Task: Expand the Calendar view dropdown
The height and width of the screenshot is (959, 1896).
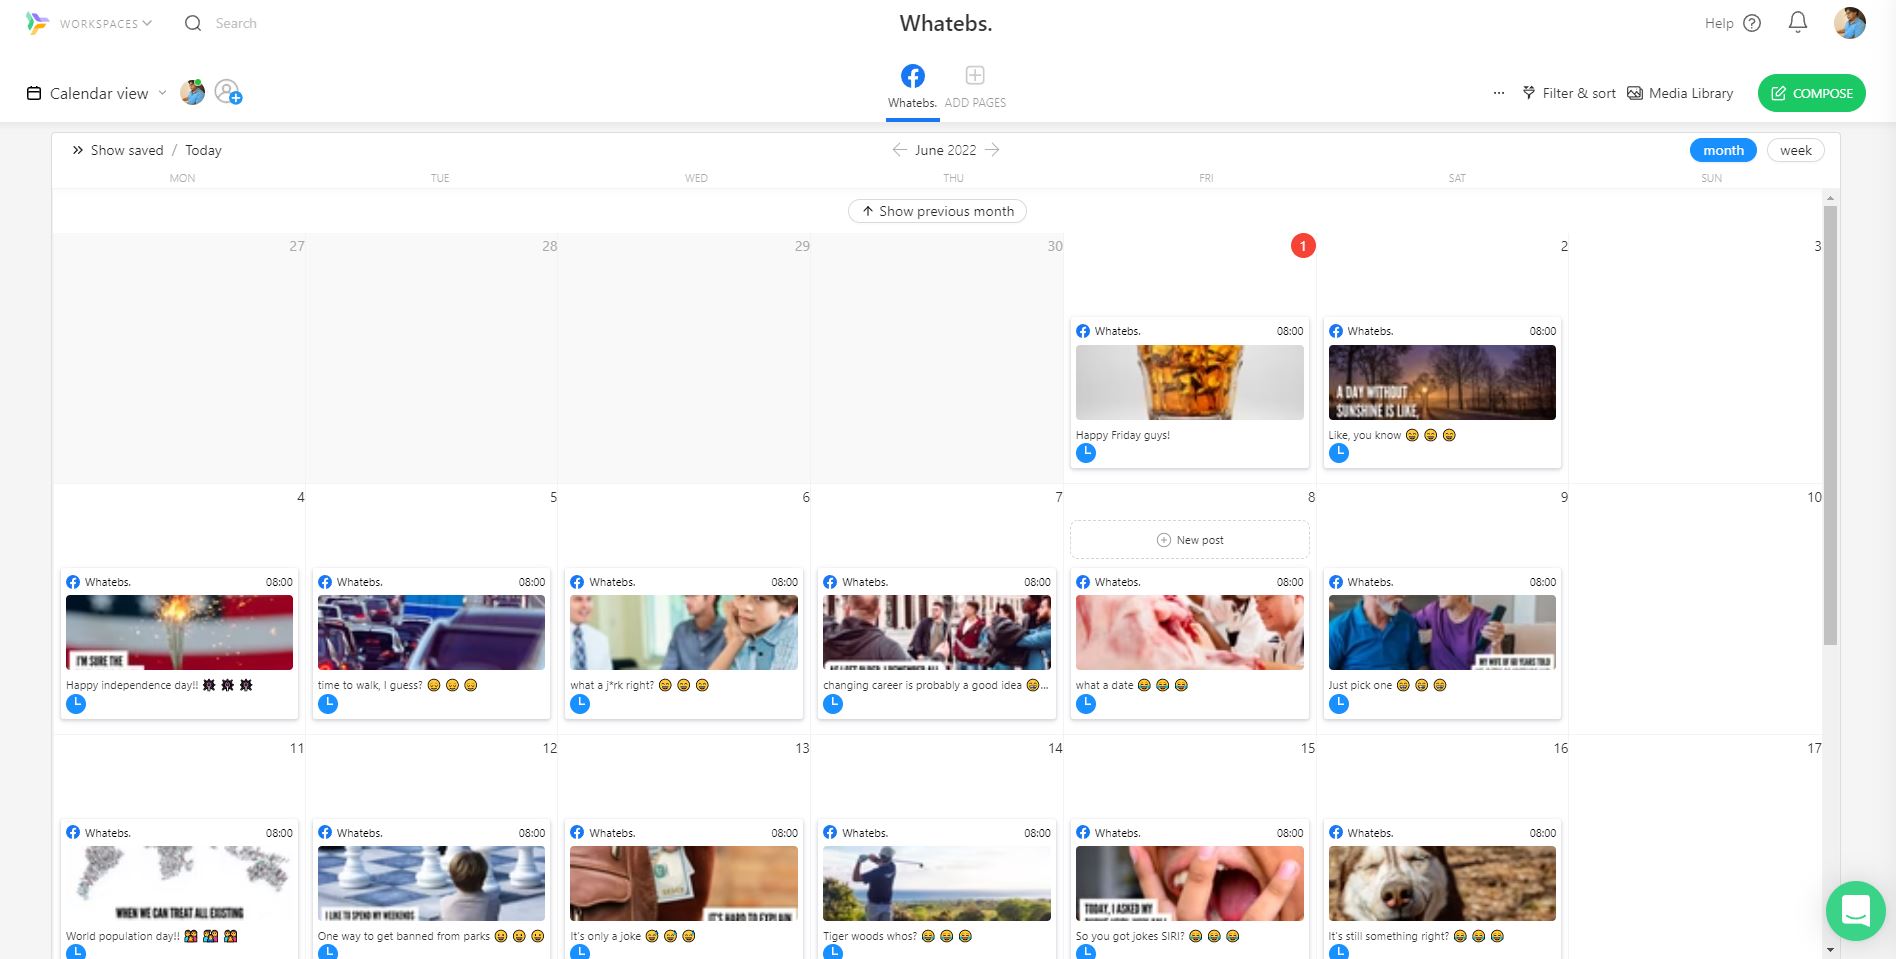Action: 97,93
